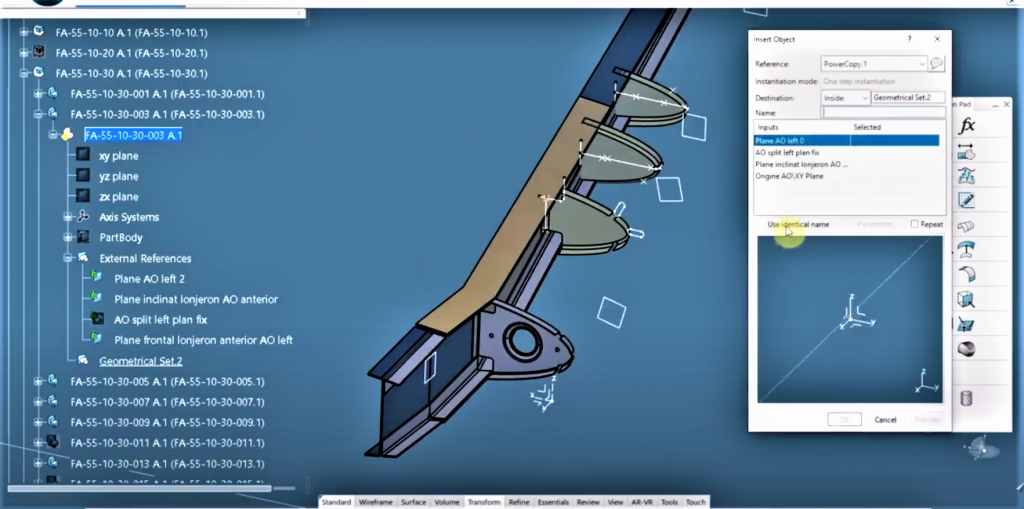Image resolution: width=1024 pixels, height=509 pixels.
Task: Click AO split left plan fix icon
Action: coord(98,320)
